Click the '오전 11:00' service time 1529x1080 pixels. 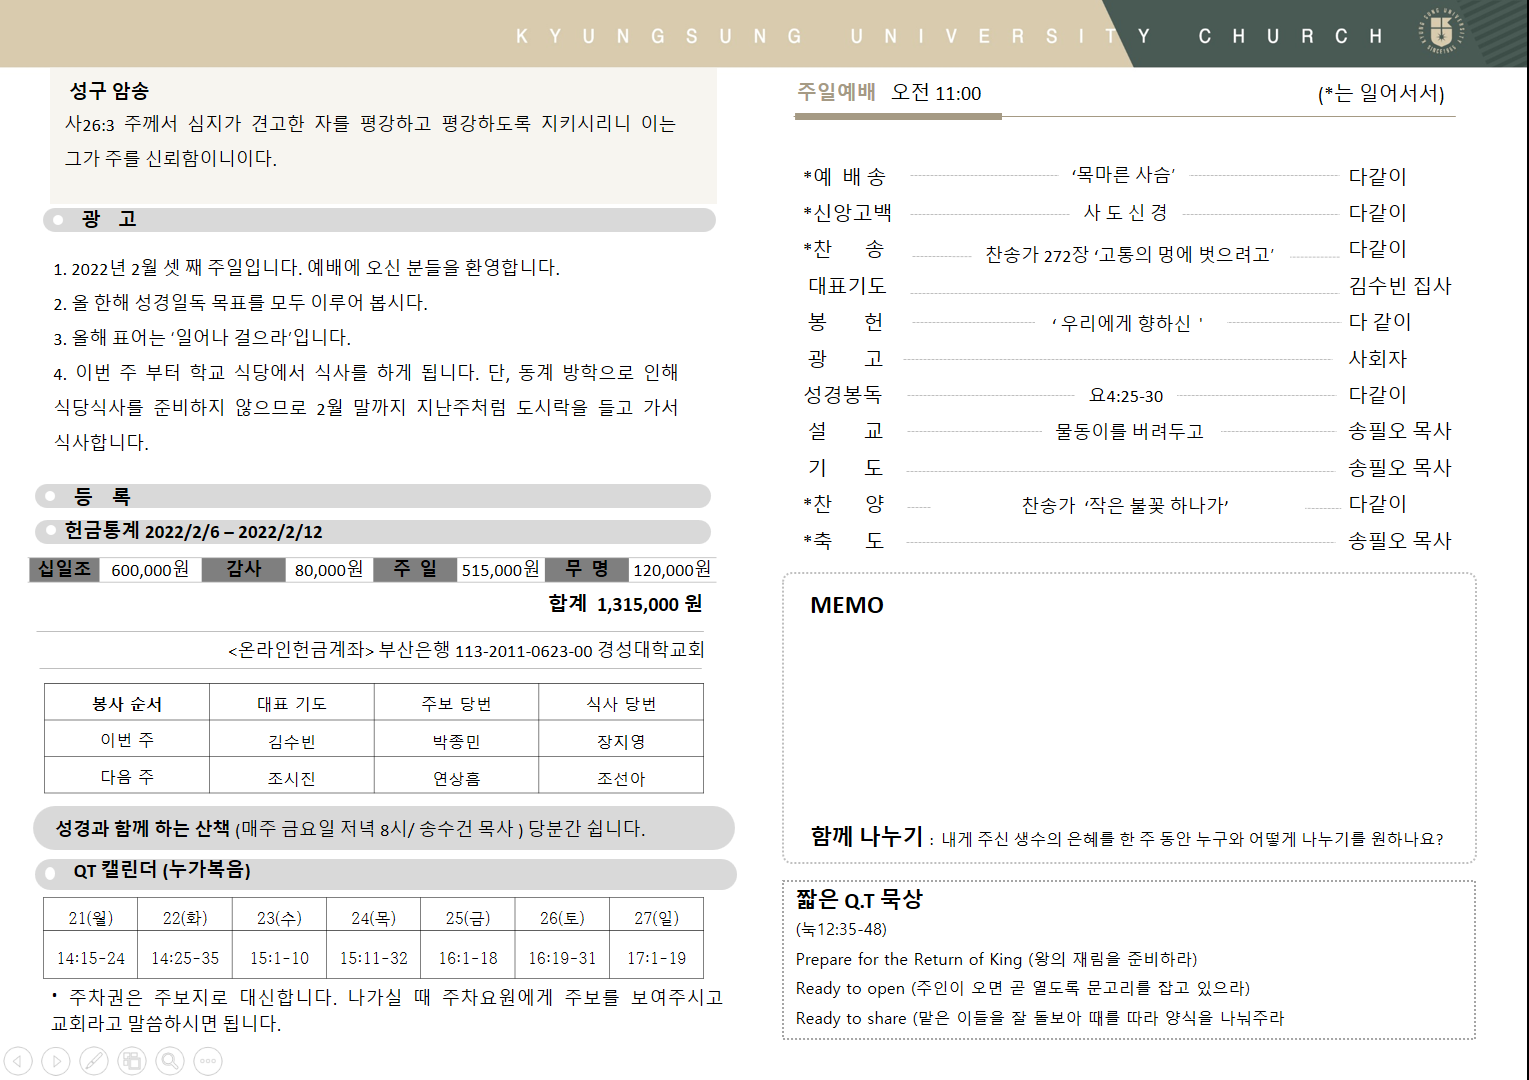937,93
